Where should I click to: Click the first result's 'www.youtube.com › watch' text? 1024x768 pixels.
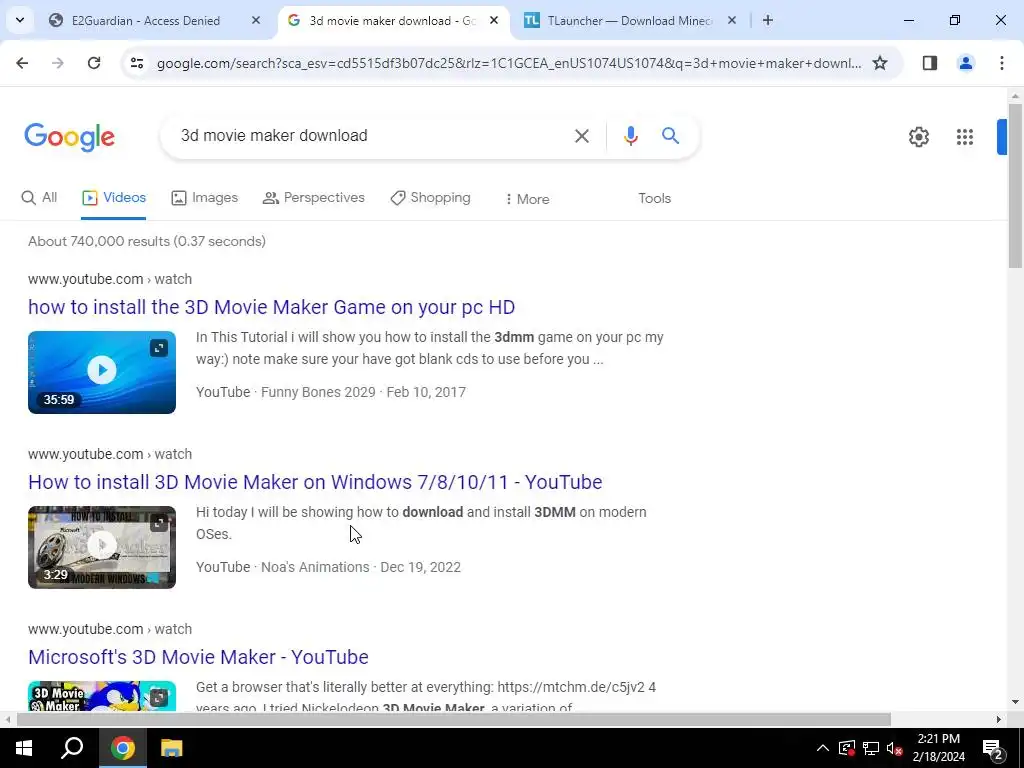[110, 279]
